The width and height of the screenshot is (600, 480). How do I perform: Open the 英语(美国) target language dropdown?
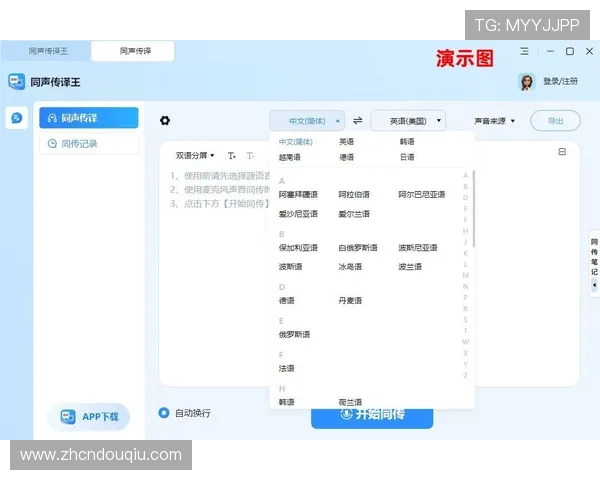pyautogui.click(x=408, y=121)
